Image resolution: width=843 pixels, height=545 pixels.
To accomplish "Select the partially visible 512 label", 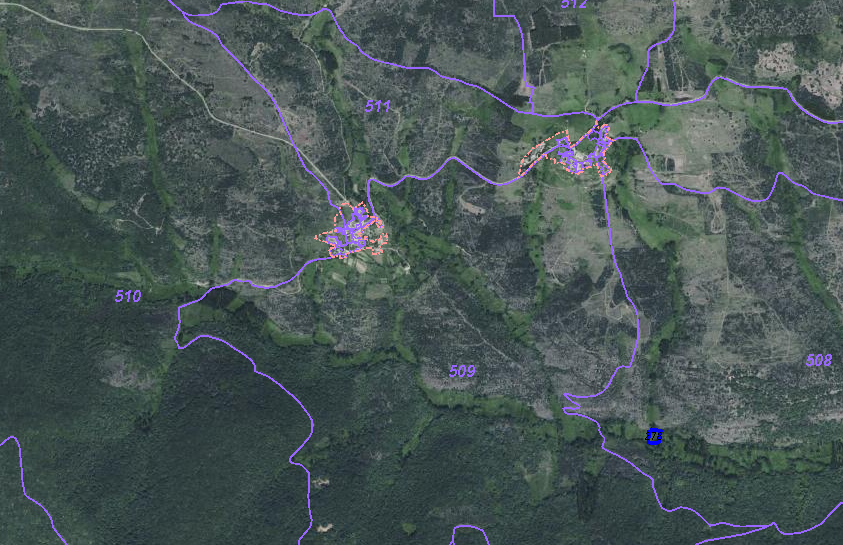I will [574, 4].
